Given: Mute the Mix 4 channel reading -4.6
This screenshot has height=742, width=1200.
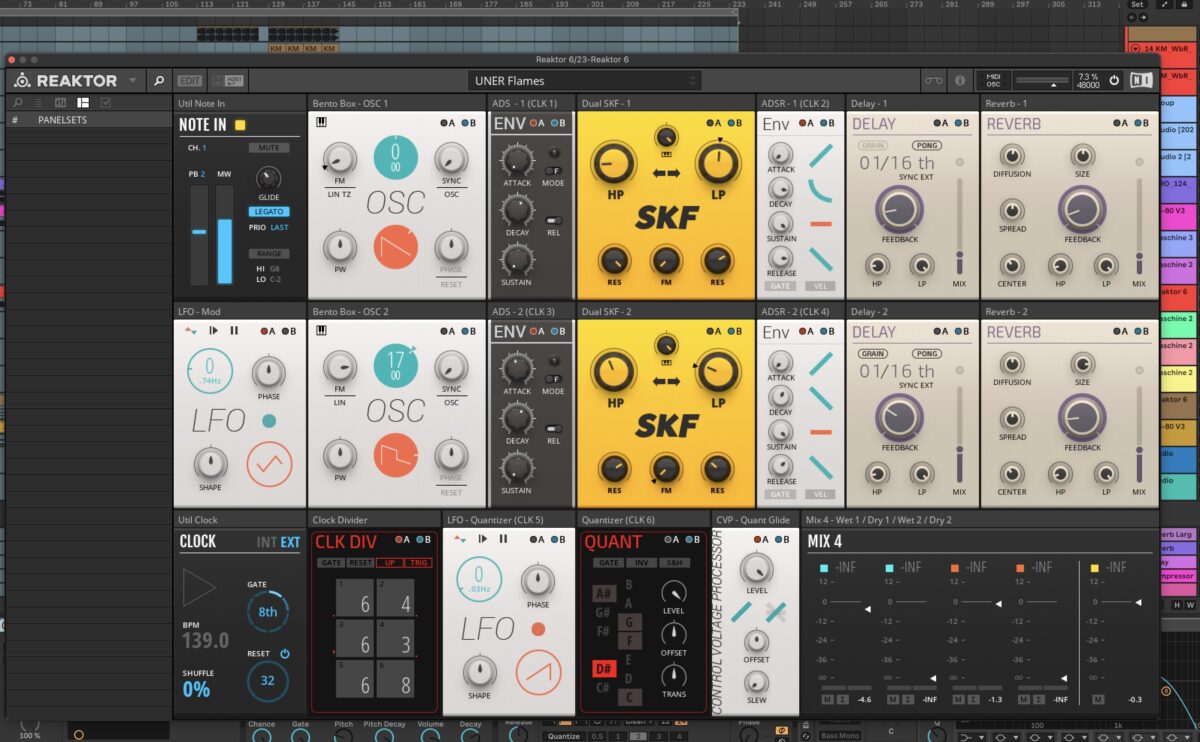Looking at the screenshot, I should pyautogui.click(x=826, y=700).
